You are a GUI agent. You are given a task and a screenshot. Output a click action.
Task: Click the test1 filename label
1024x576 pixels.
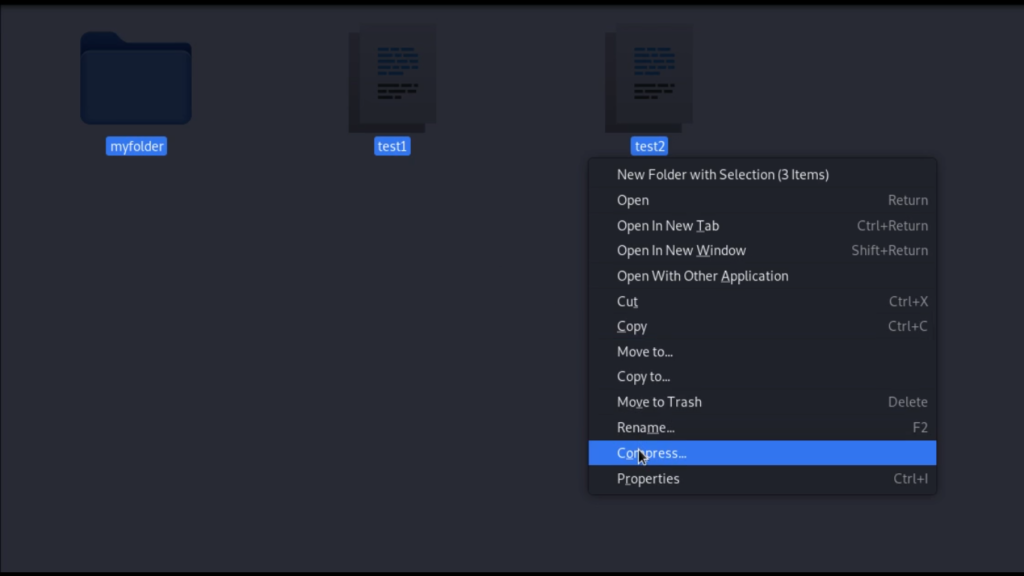click(x=391, y=146)
